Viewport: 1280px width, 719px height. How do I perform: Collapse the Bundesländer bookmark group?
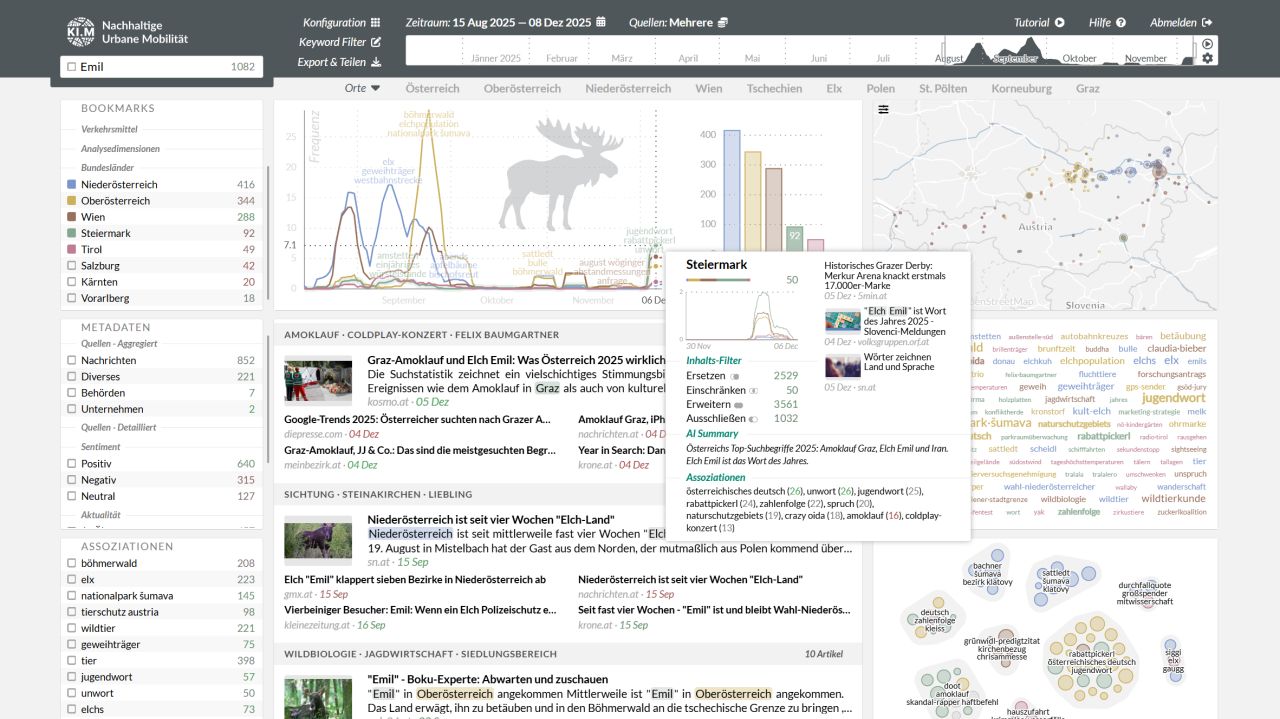(x=107, y=168)
